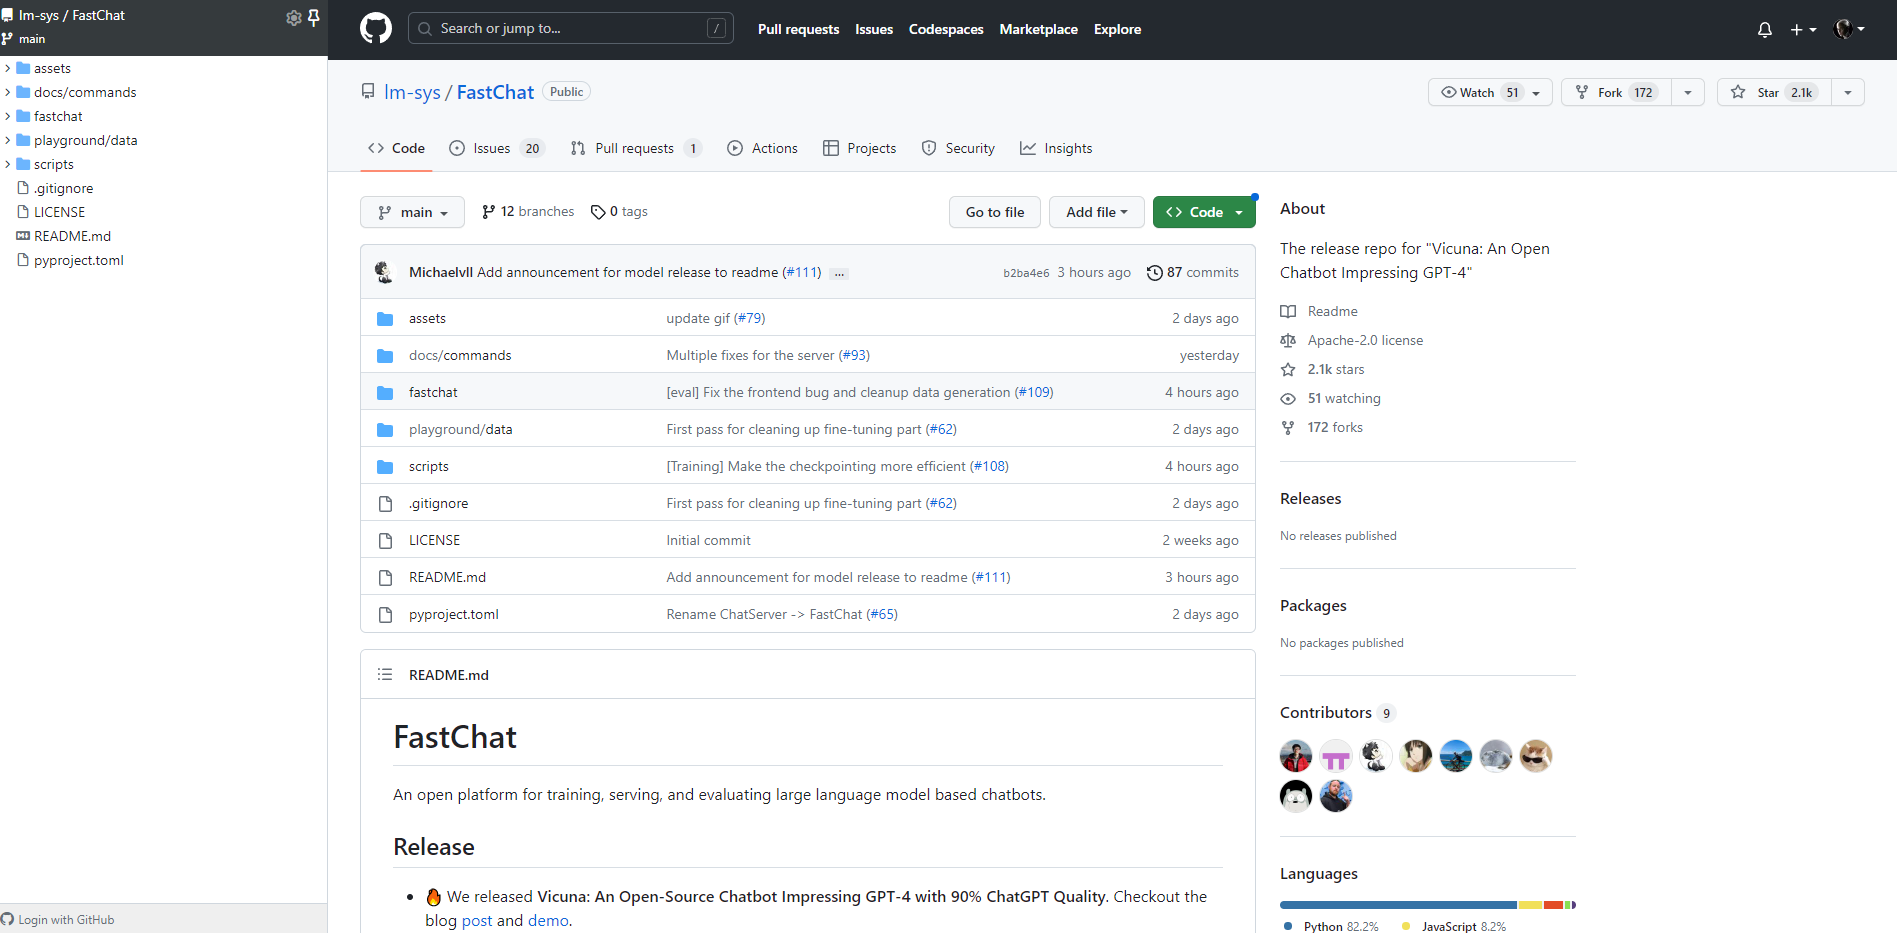The image size is (1897, 933).
Task: Open the README outline list icon
Action: (x=385, y=675)
